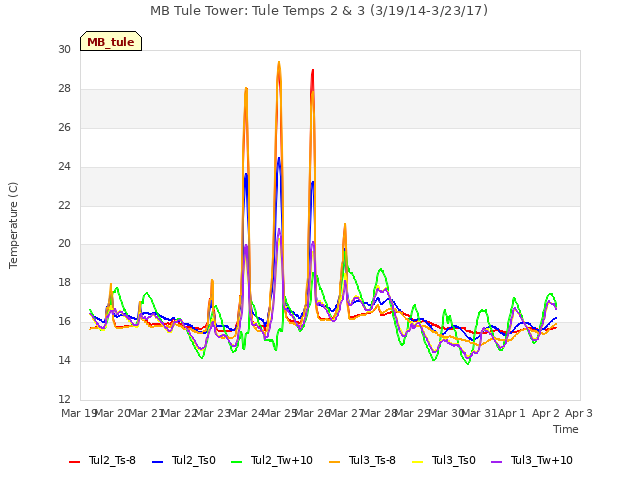Screen dimensions: 640x480
Task: Select the Tul3_Ts-8 legend label
Action: [x=372, y=460]
